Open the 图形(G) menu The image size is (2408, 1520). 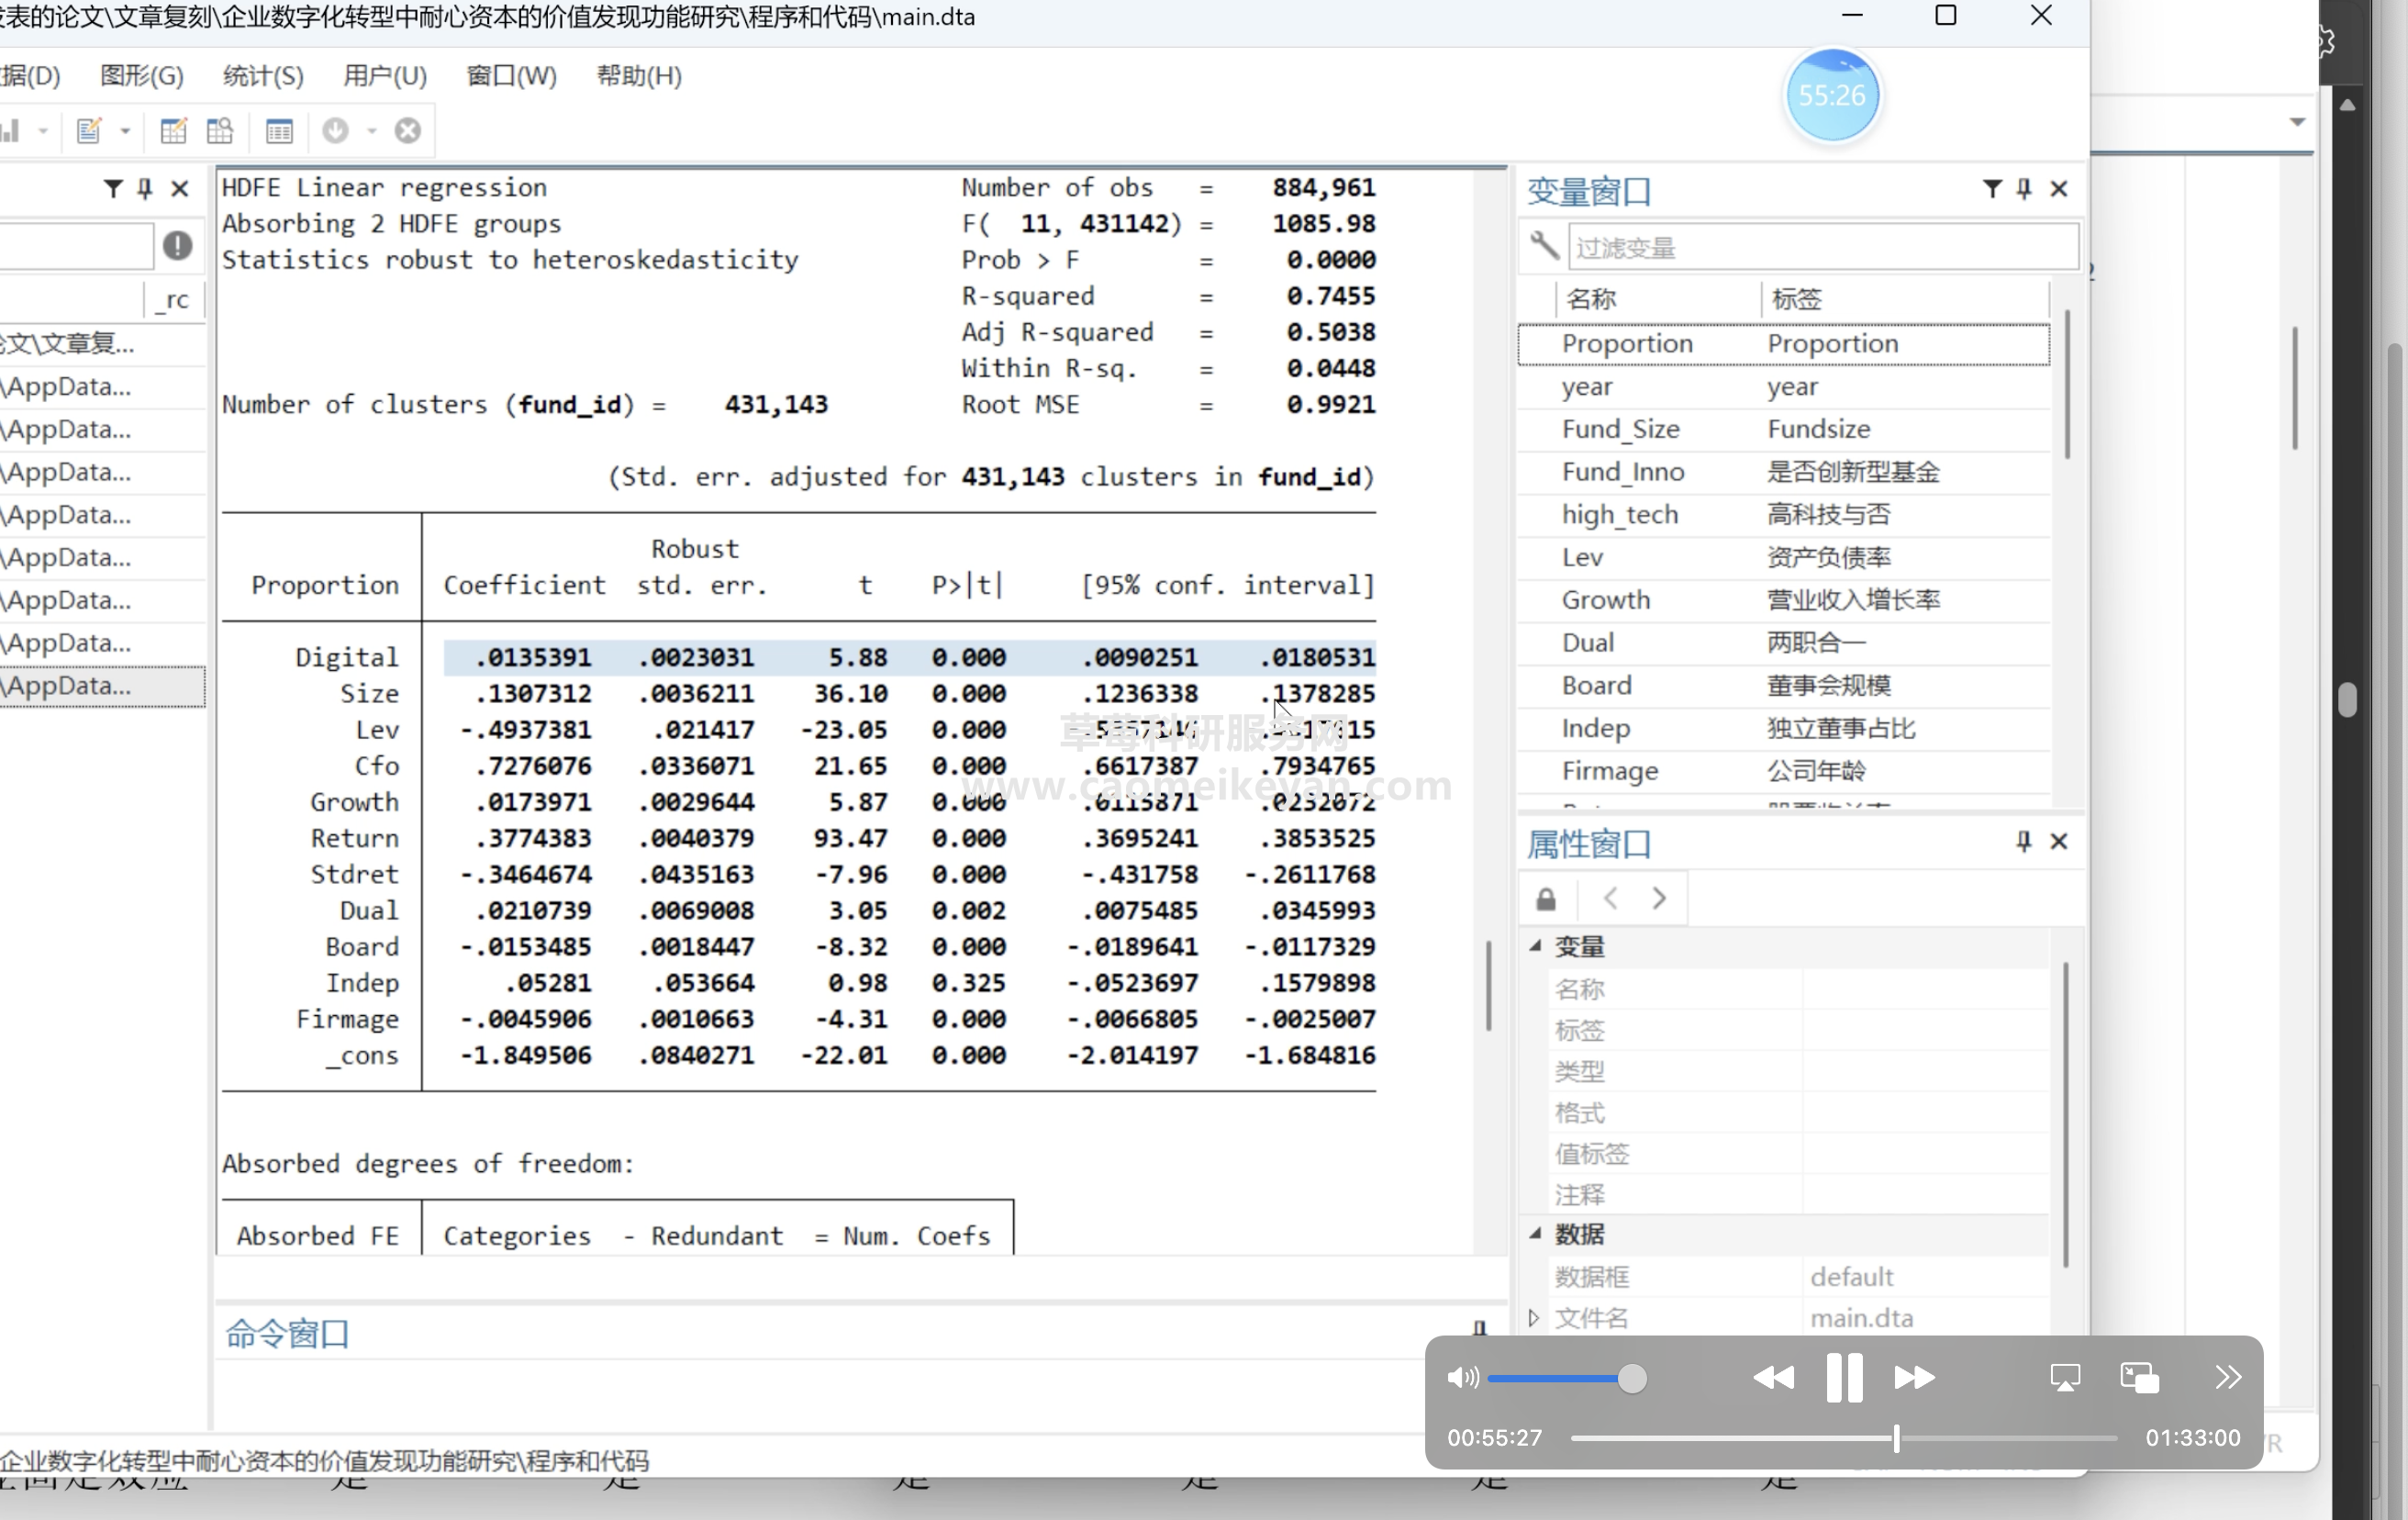142,76
